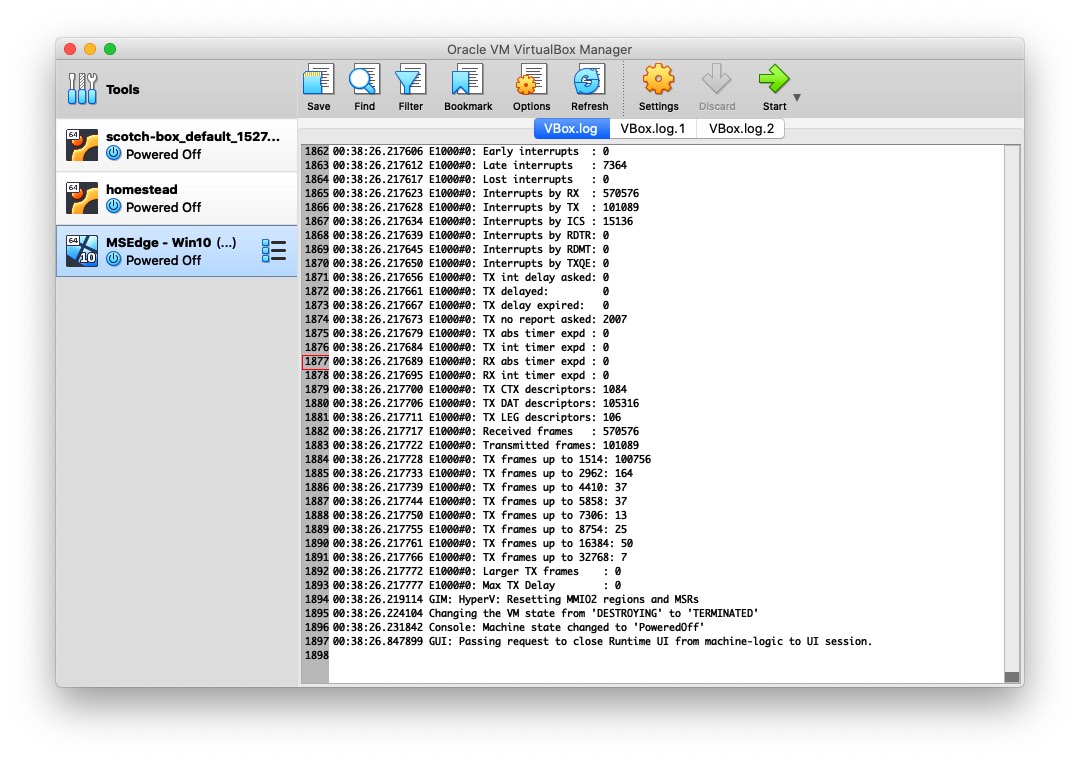Click MSEdge Powered Off status icon
The image size is (1080, 761).
coord(114,260)
